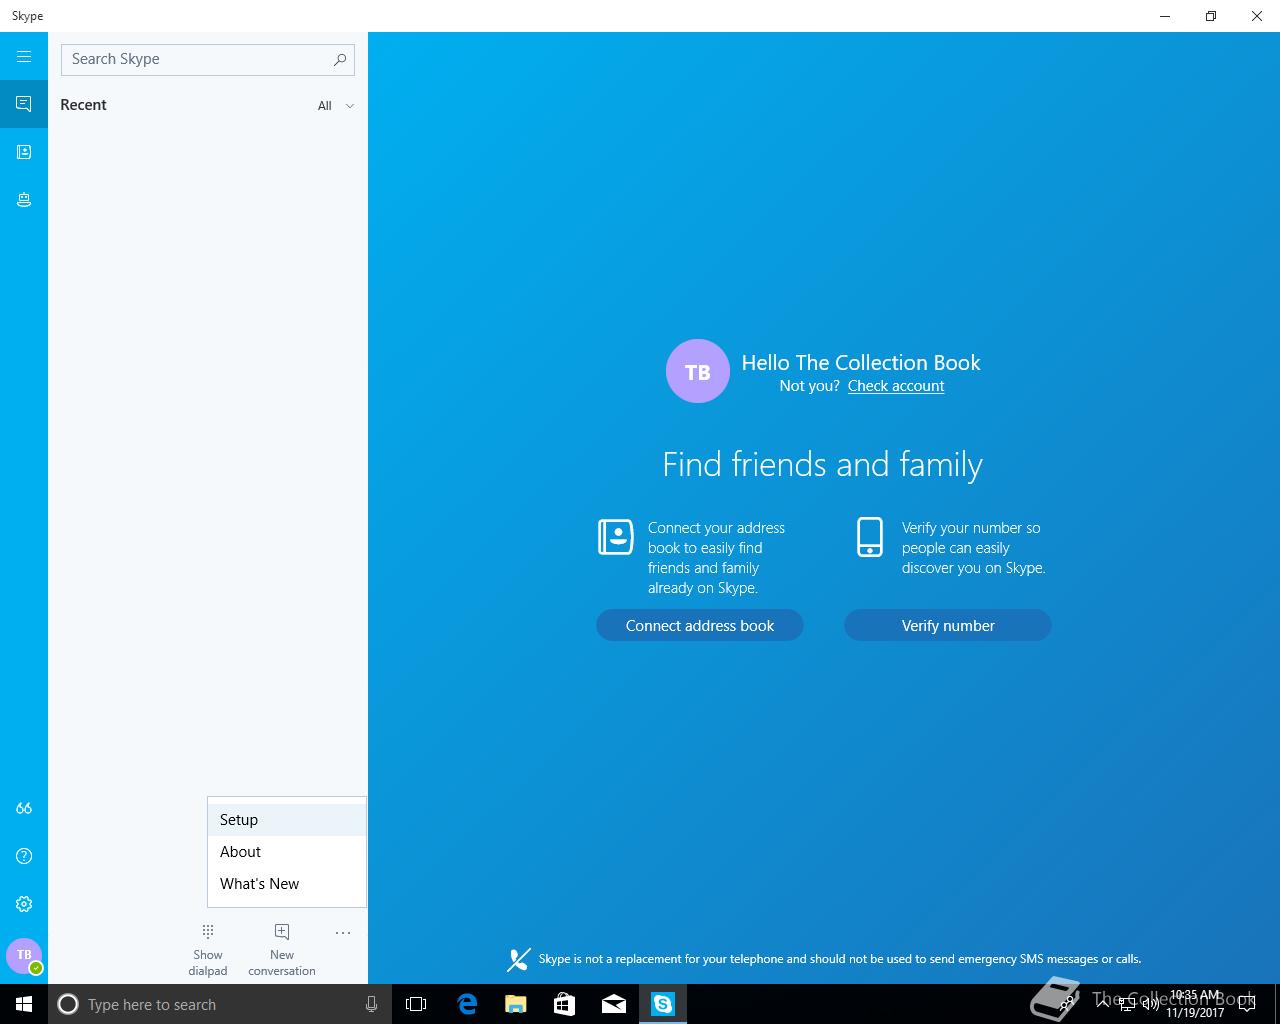Open Task View in taskbar

[x=416, y=1004]
